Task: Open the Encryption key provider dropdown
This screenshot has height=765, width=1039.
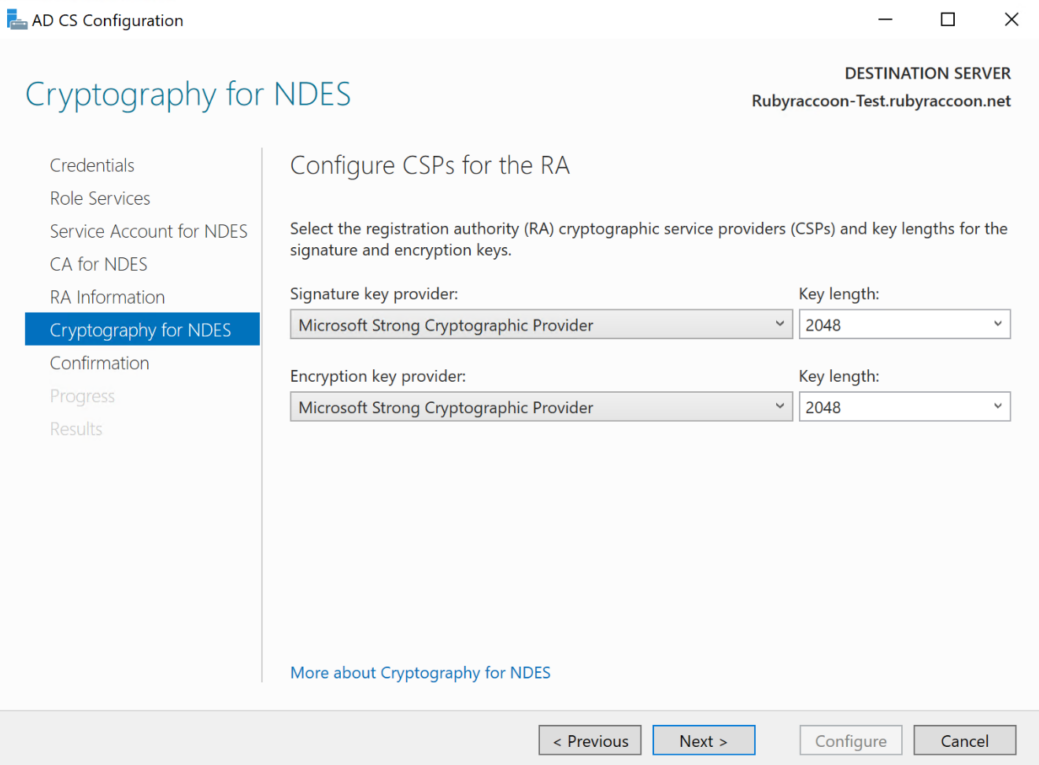Action: 779,406
